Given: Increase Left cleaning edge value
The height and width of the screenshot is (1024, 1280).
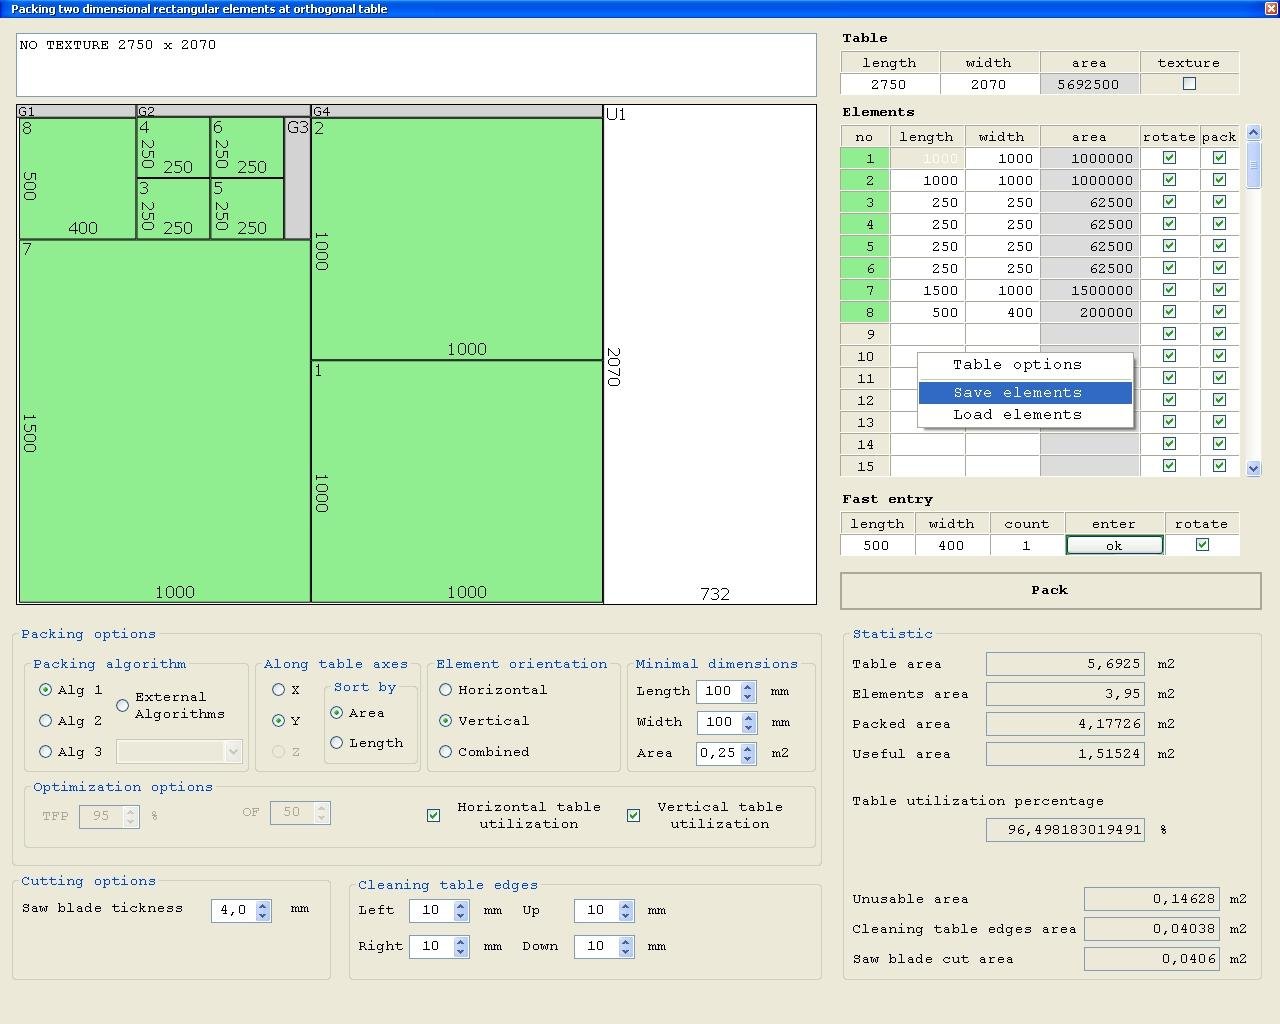Looking at the screenshot, I should click(x=461, y=906).
